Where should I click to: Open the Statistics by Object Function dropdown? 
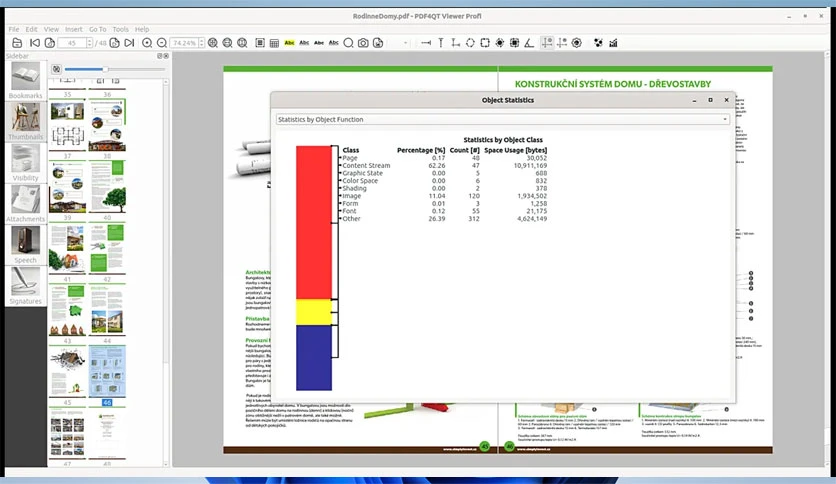click(x=503, y=119)
